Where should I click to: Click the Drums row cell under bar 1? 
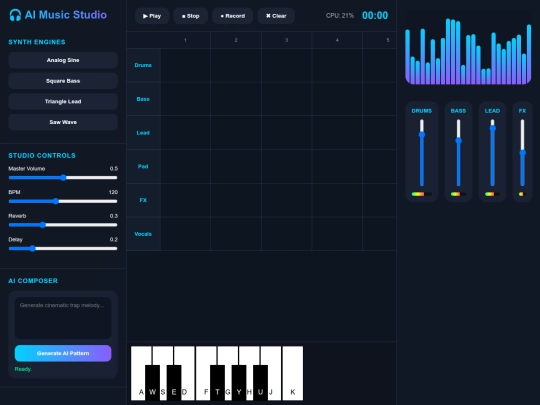(x=185, y=65)
